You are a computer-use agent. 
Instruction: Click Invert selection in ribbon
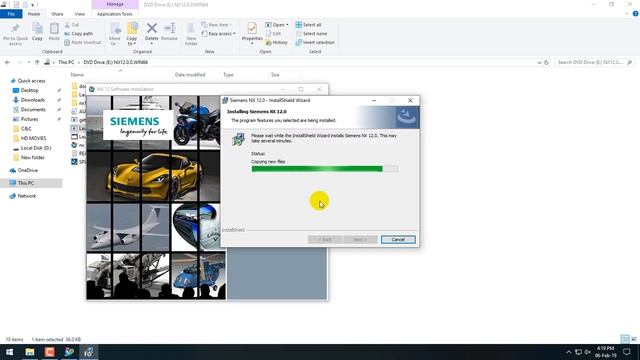tap(315, 42)
